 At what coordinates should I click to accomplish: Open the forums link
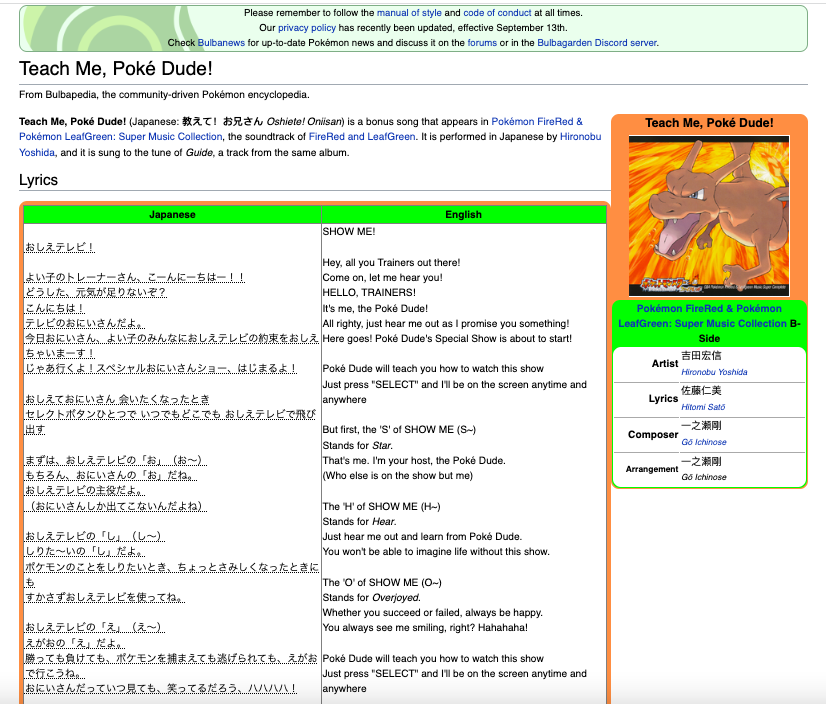click(x=481, y=43)
